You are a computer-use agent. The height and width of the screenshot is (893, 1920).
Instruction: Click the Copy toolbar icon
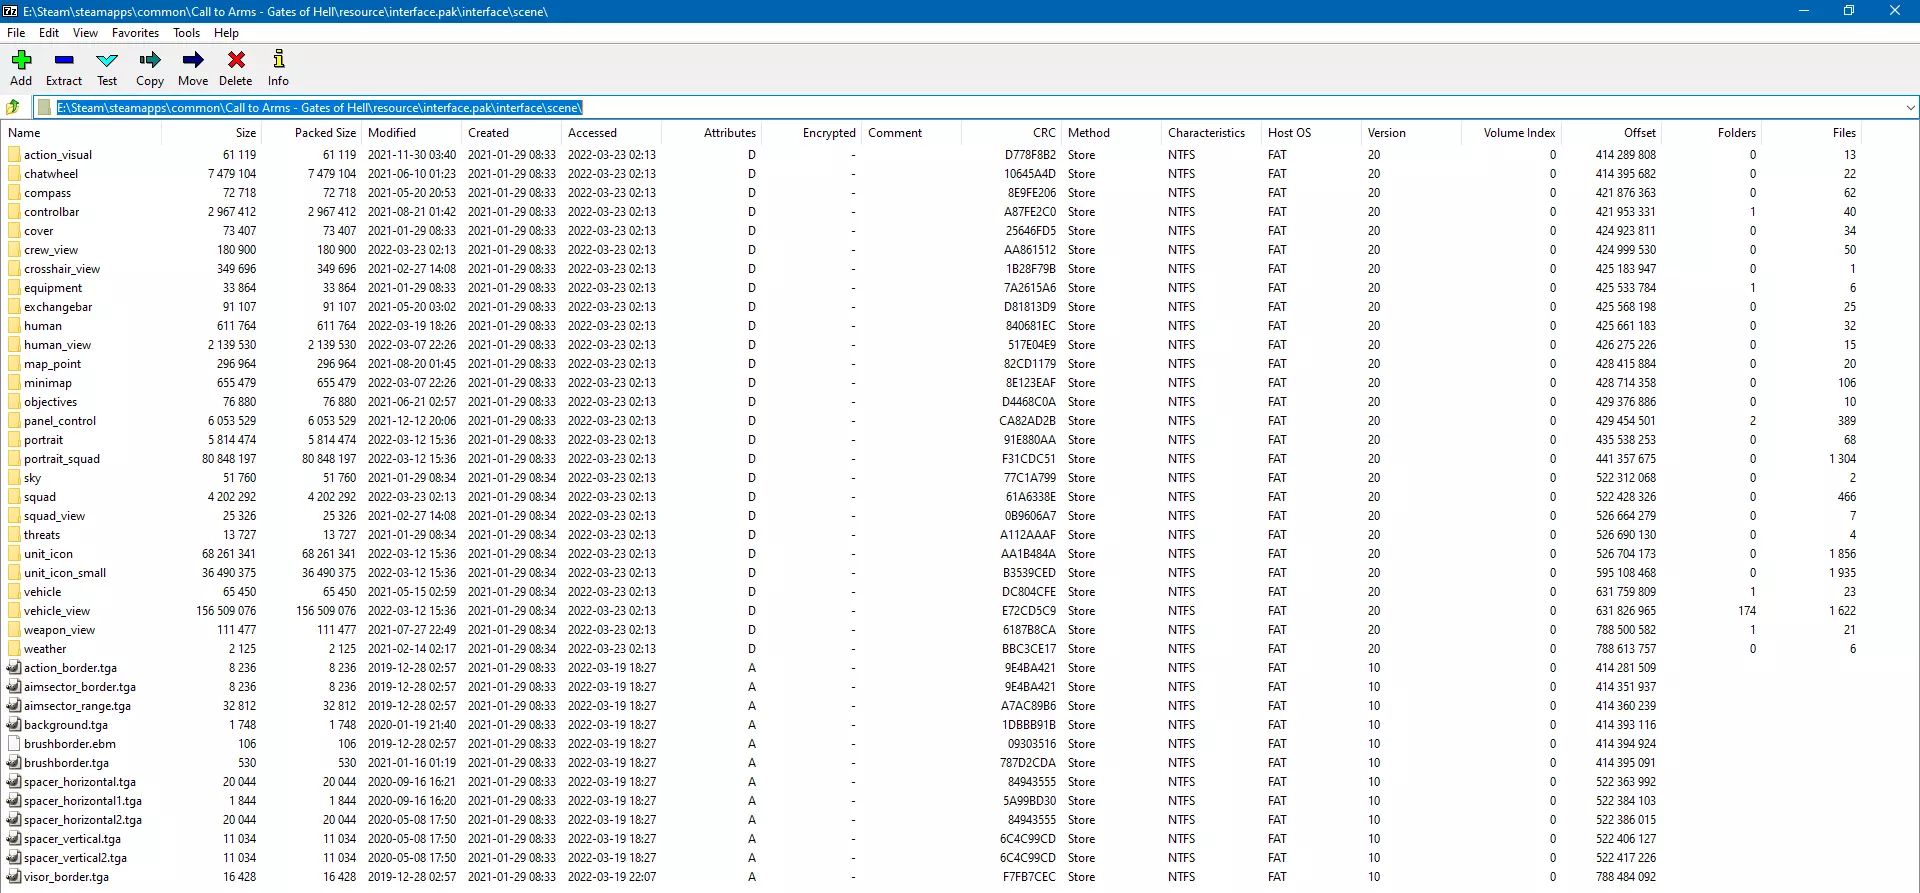(x=150, y=60)
